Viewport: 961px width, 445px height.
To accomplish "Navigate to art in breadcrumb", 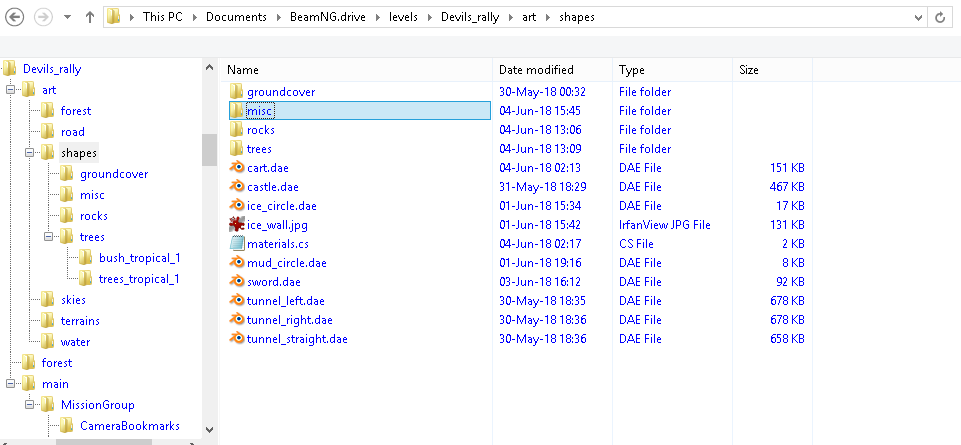I will pos(529,17).
